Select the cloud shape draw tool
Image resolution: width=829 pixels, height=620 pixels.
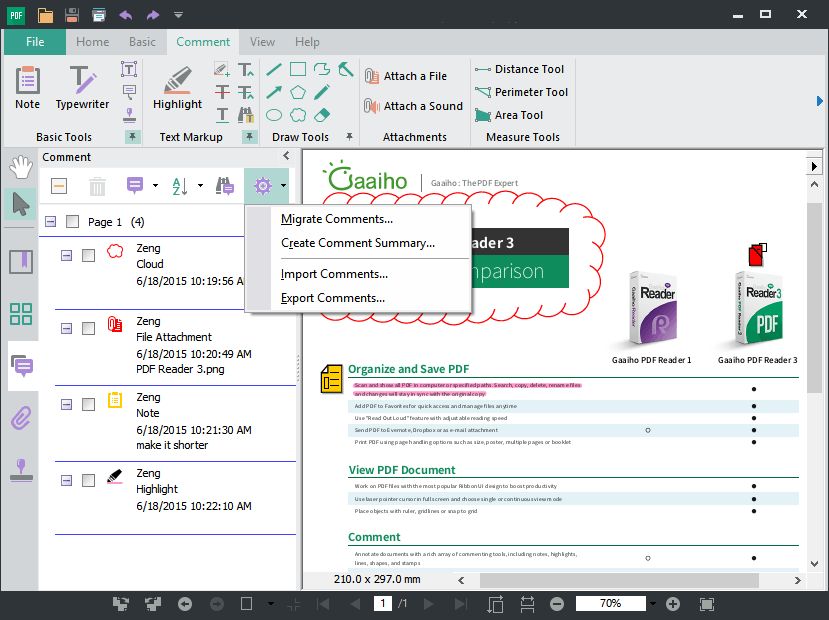click(298, 115)
